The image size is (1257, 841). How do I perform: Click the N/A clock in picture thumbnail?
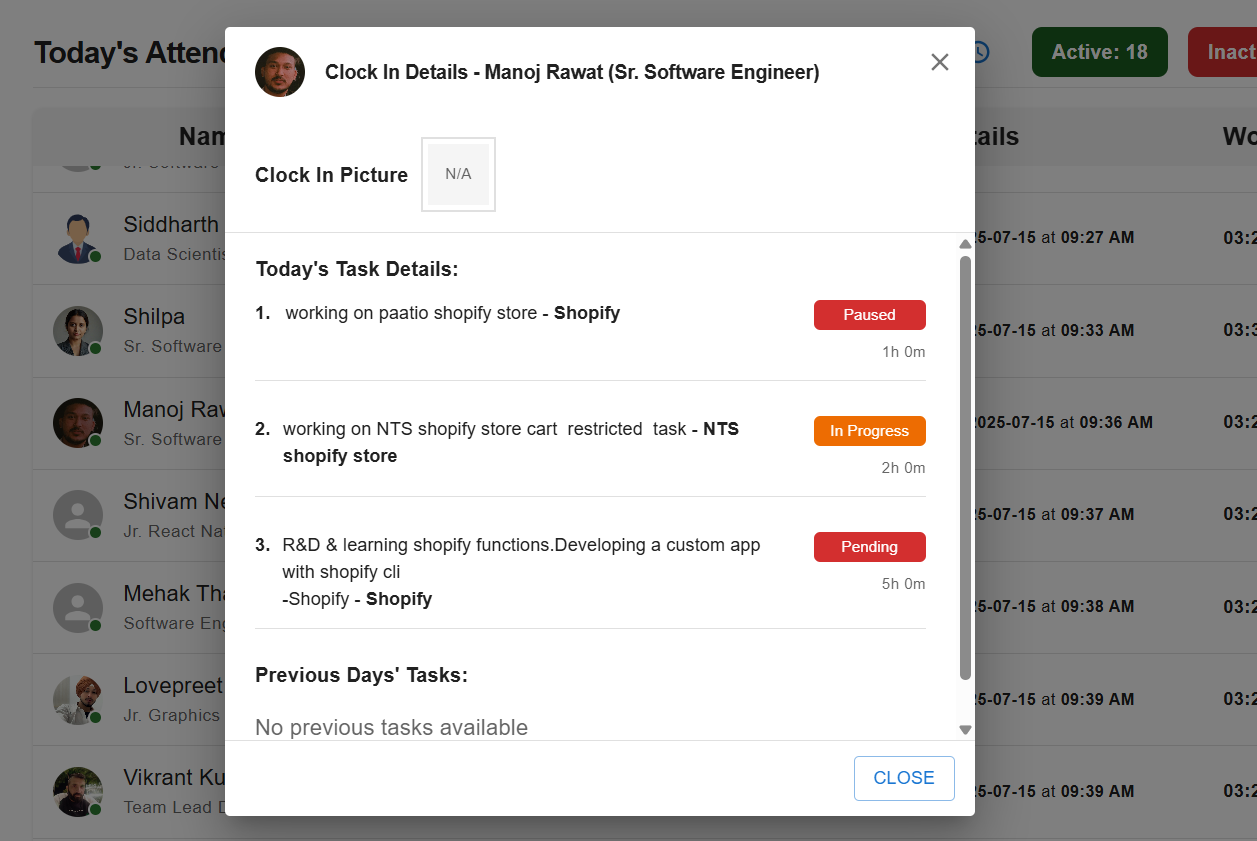(458, 174)
